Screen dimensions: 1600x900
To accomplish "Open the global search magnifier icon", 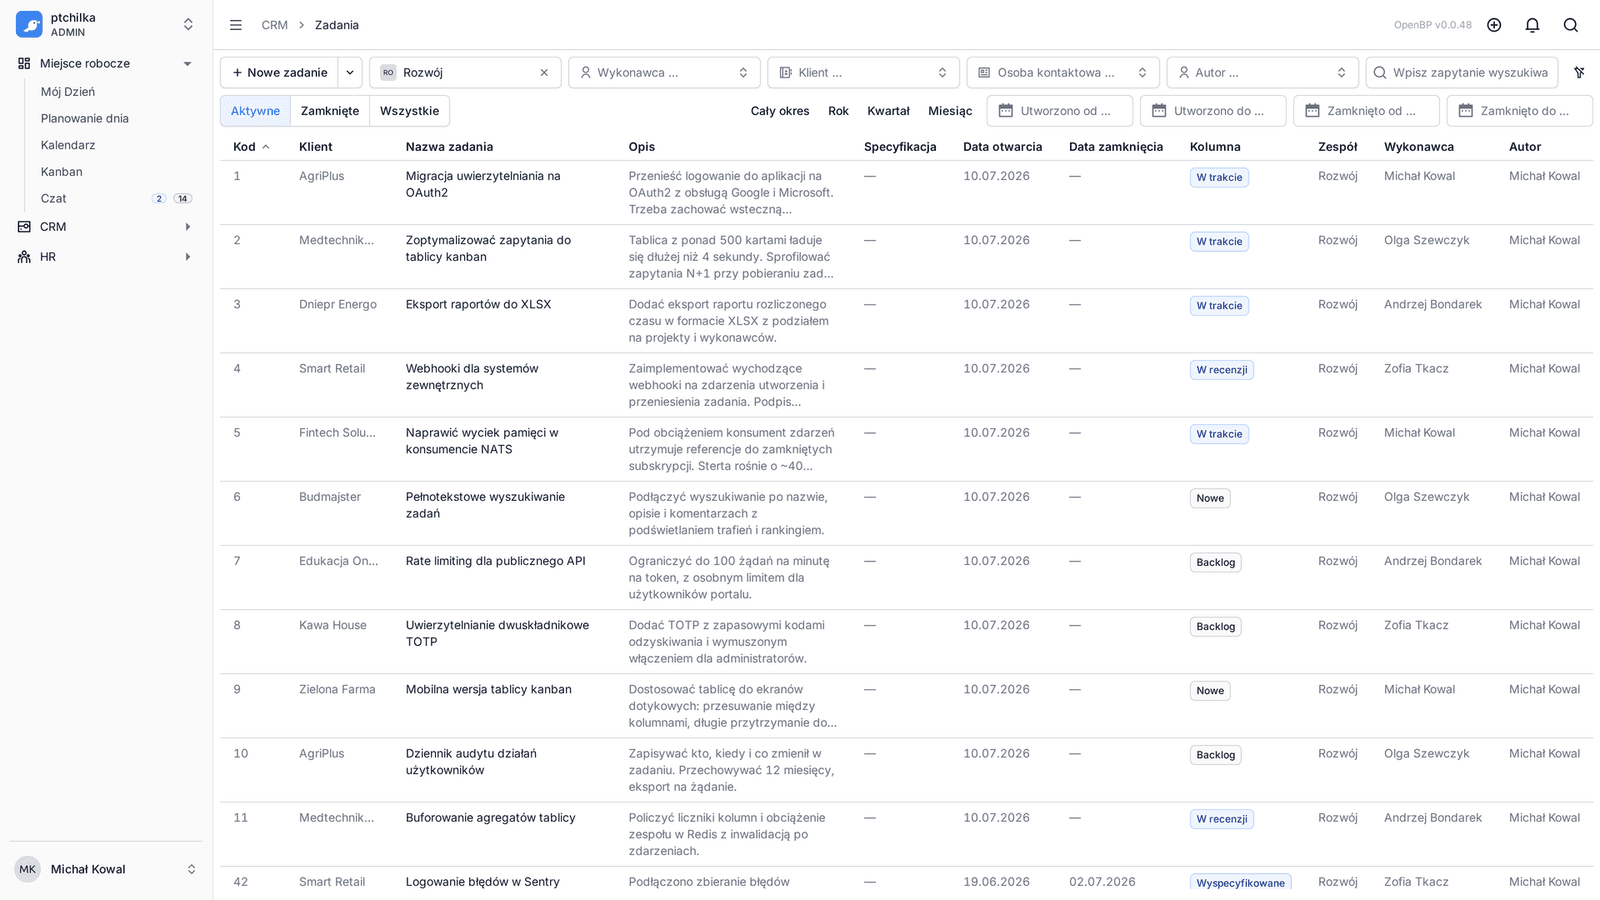I will pos(1571,25).
